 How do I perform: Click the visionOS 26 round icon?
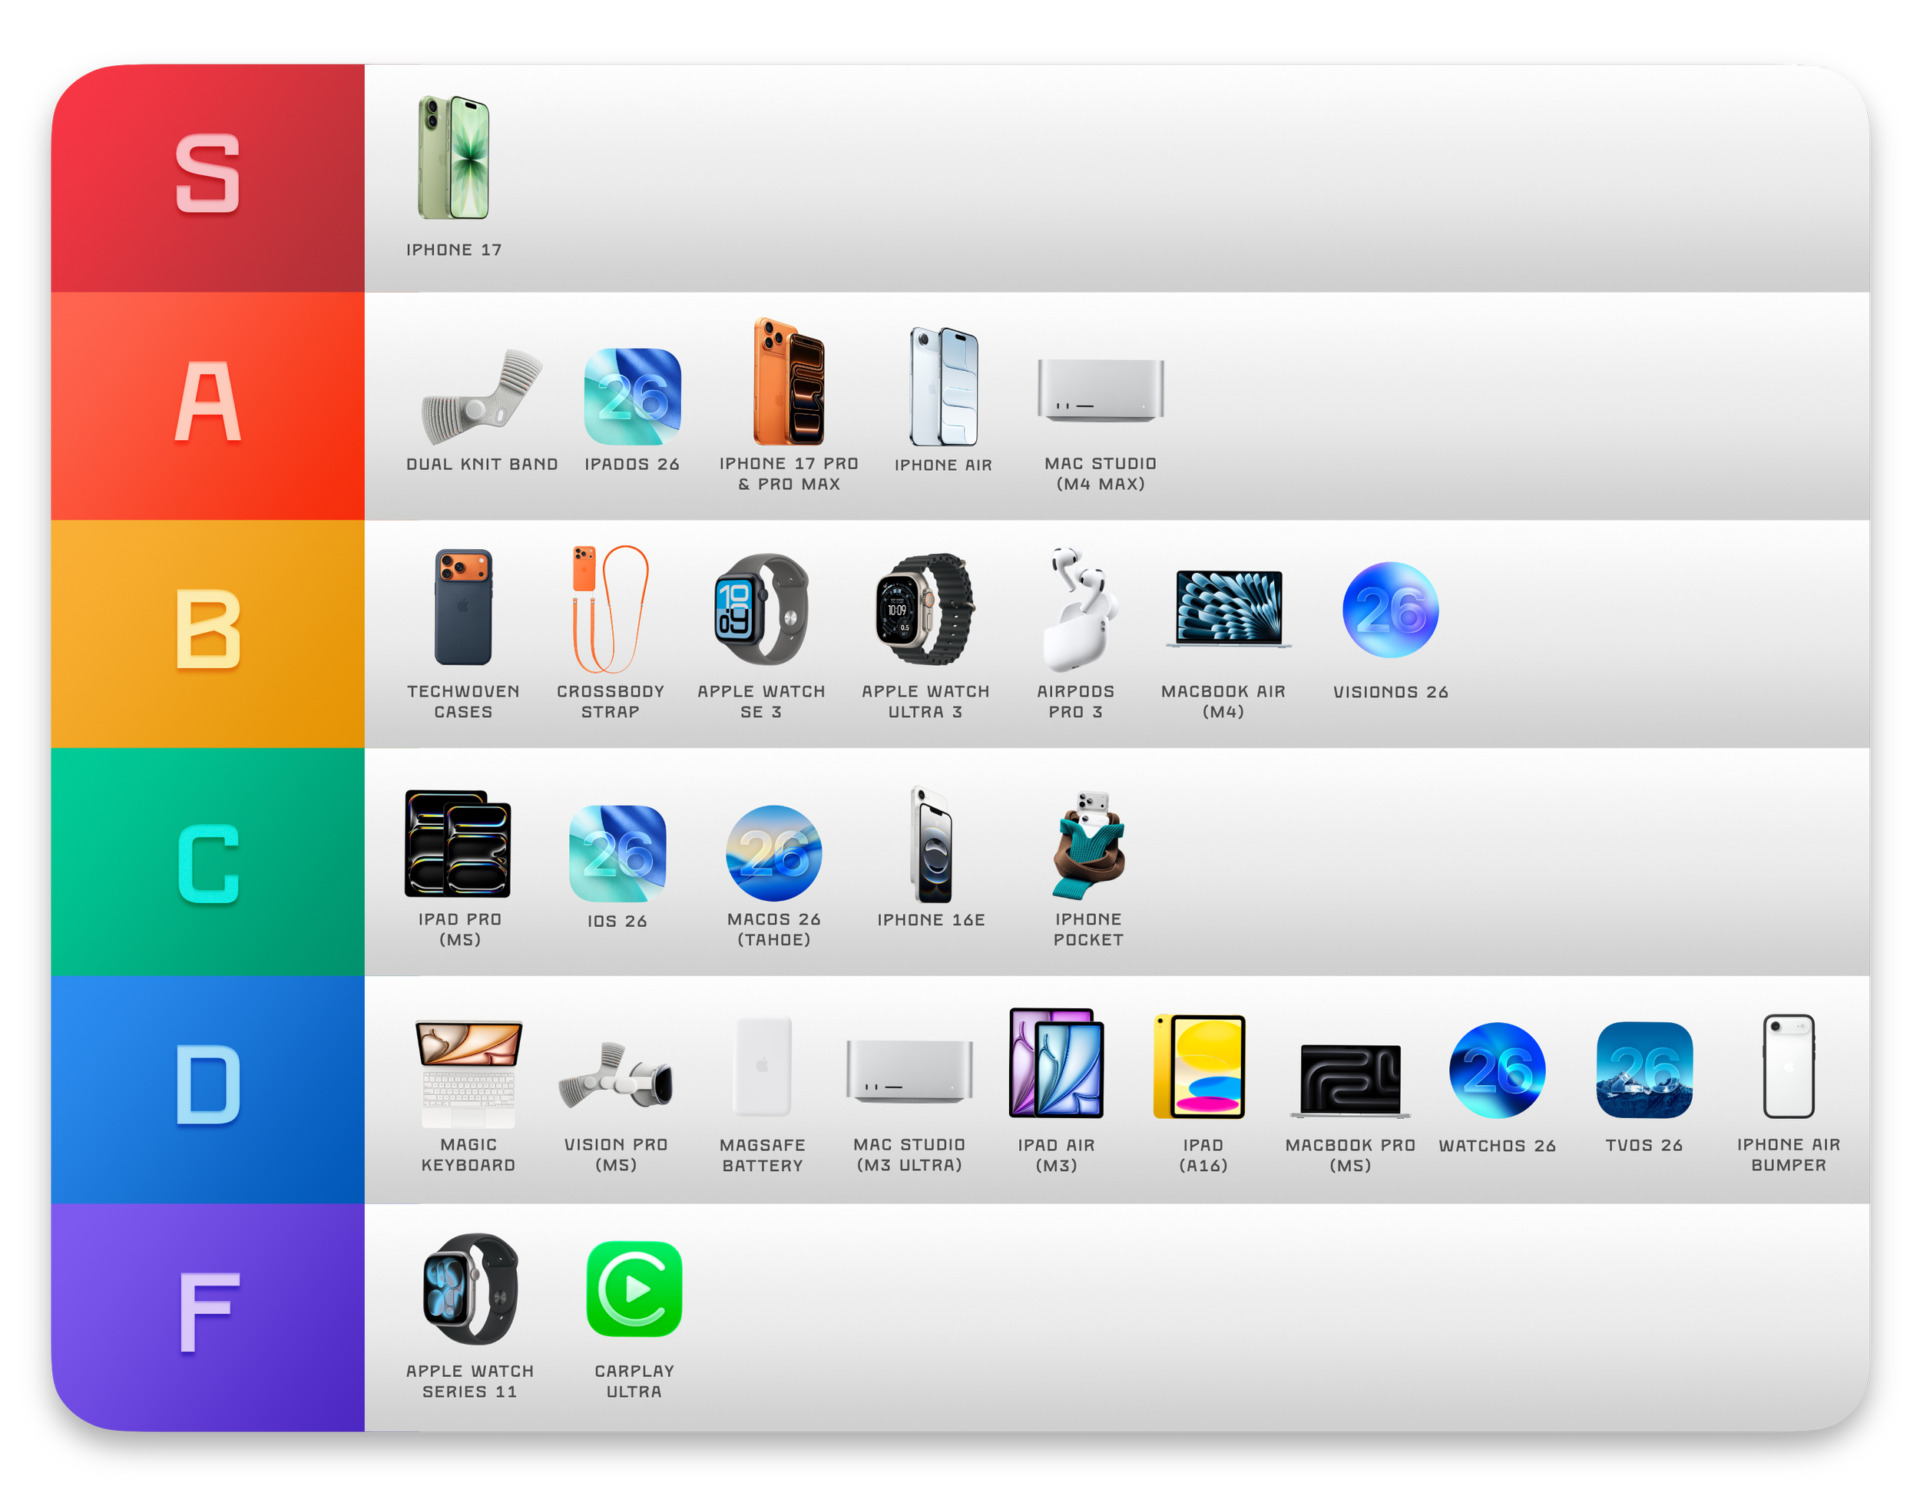[1390, 609]
